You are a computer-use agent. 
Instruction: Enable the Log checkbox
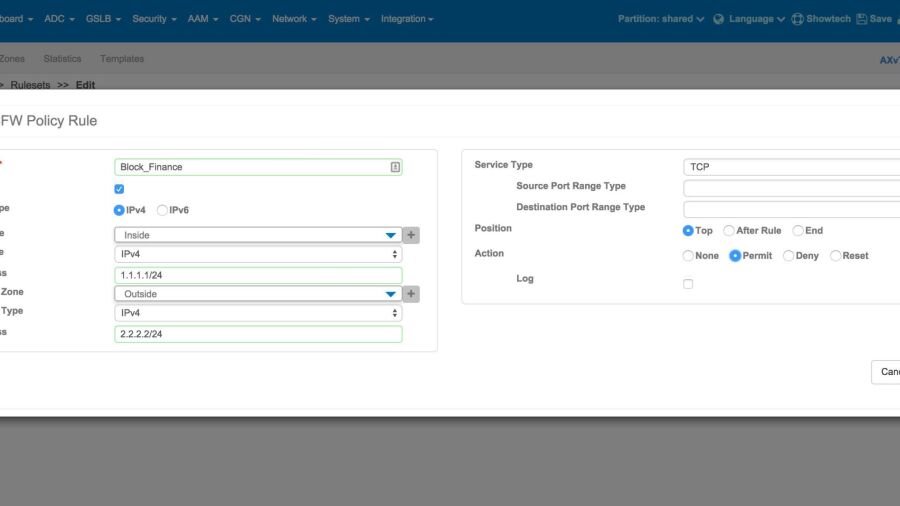point(688,284)
